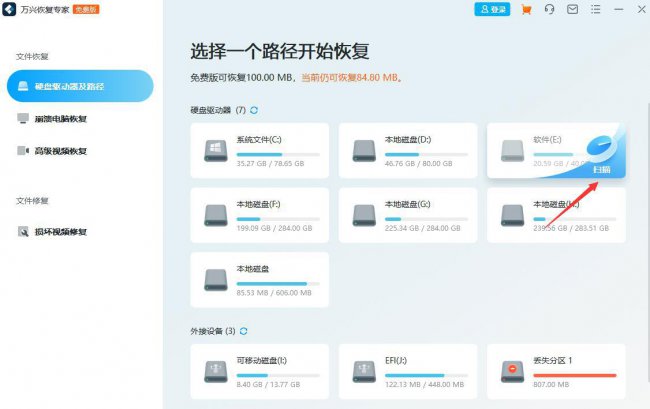Viewport: 650px width, 409px height.
Task: Click the EFI(J:) USB drive icon
Action: click(364, 371)
